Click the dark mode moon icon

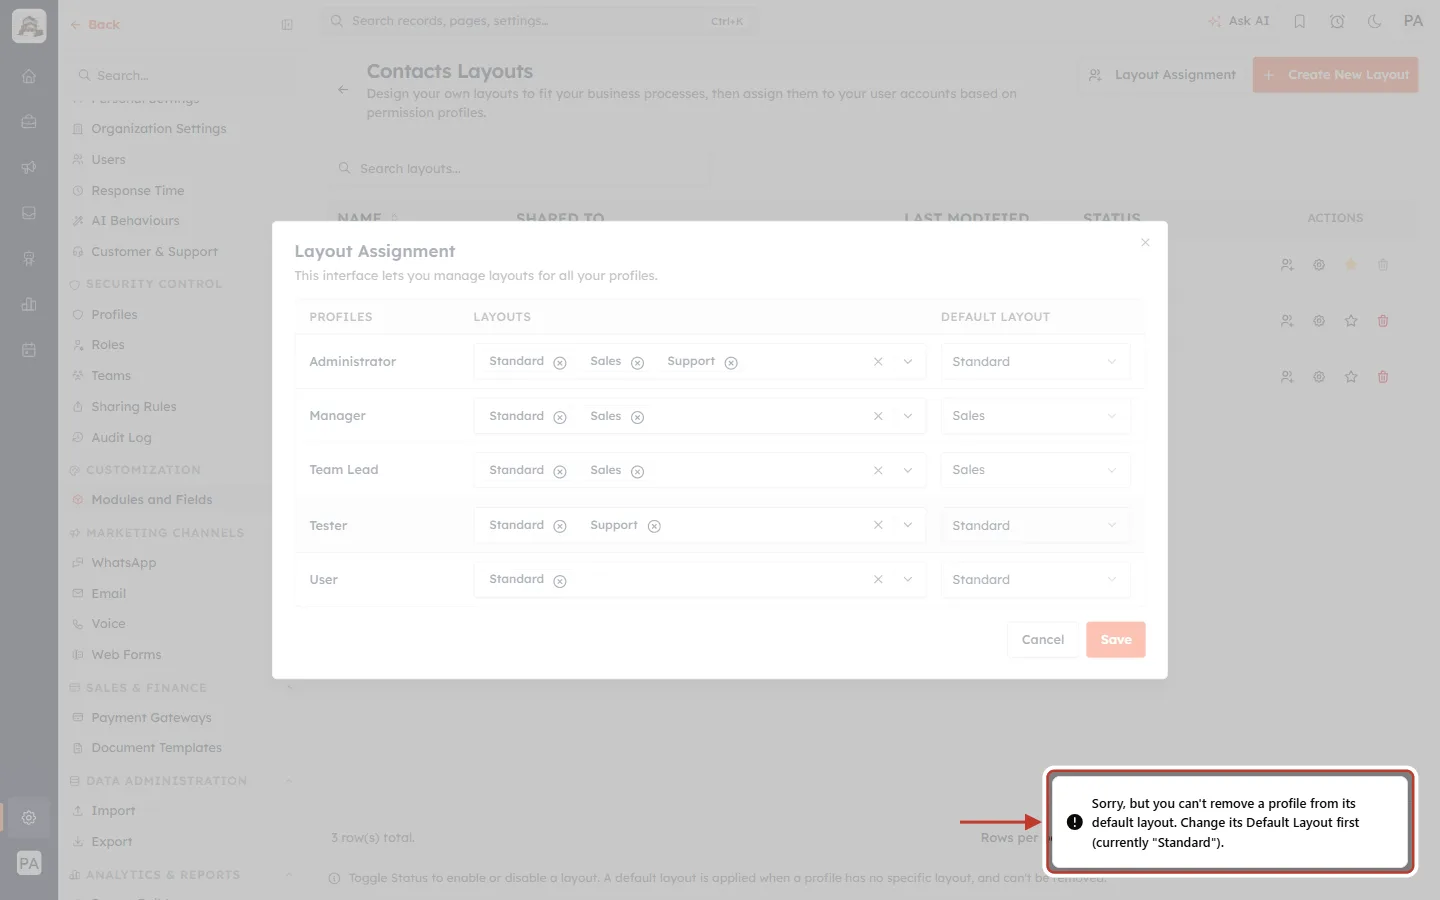tap(1374, 21)
